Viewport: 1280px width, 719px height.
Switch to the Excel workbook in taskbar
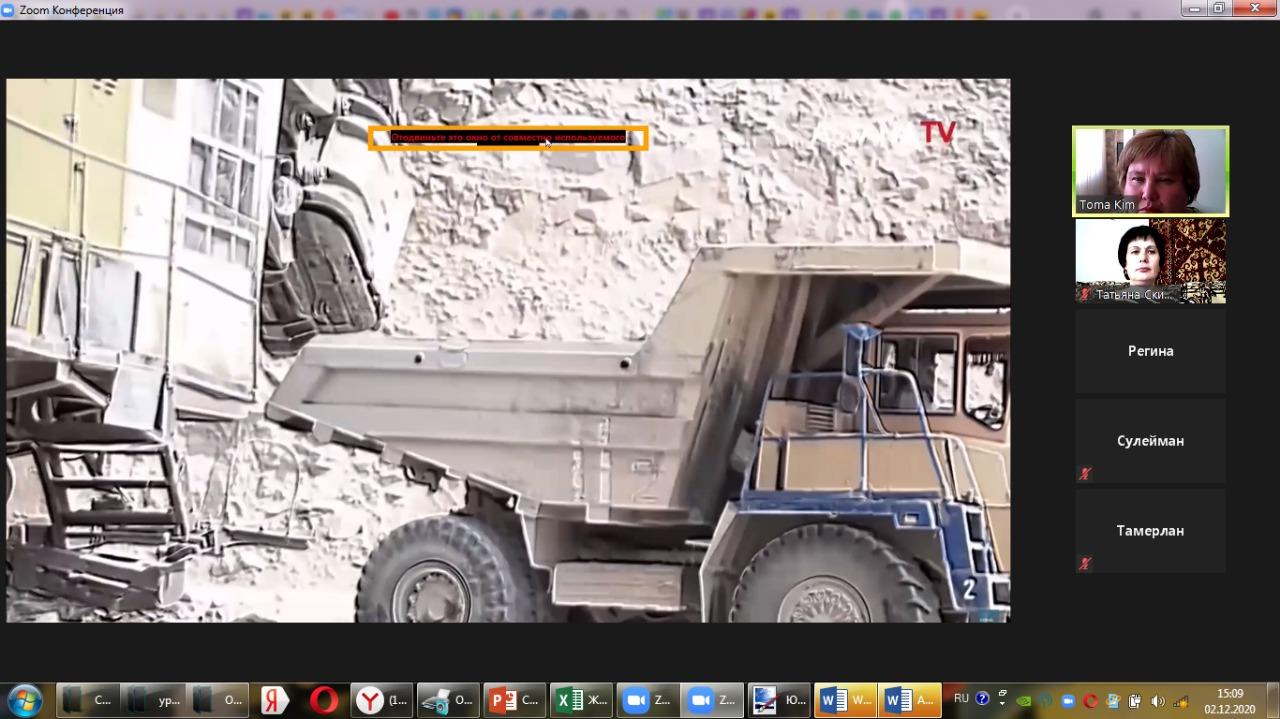tap(581, 700)
